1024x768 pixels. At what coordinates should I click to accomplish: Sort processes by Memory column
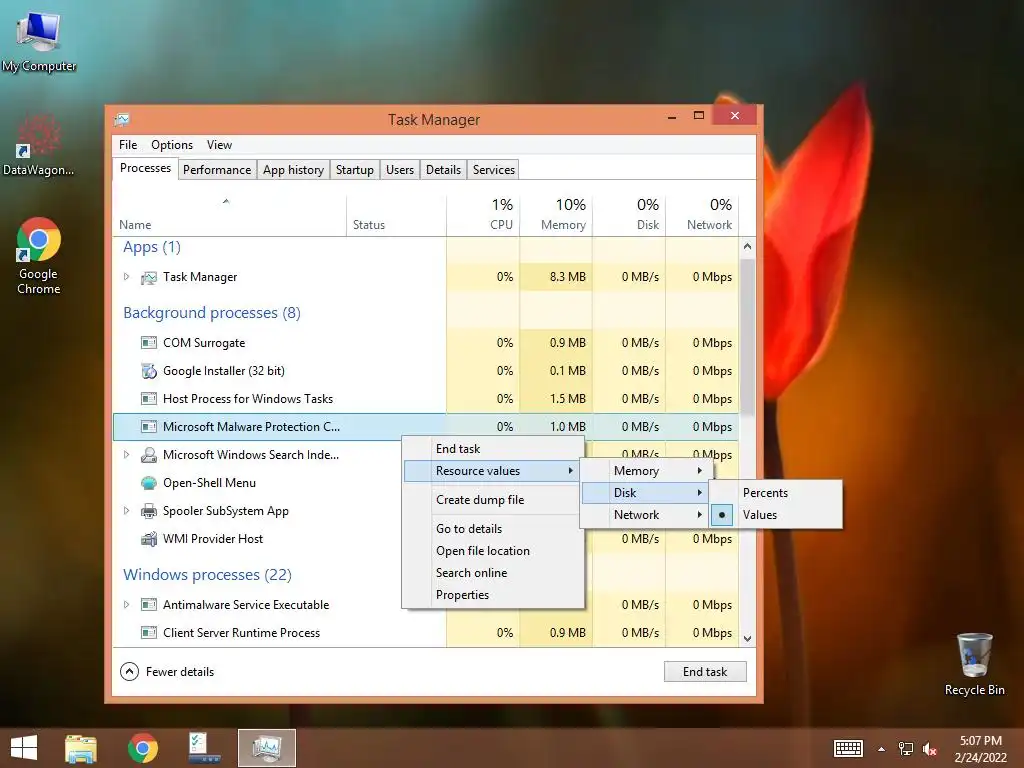click(x=556, y=214)
